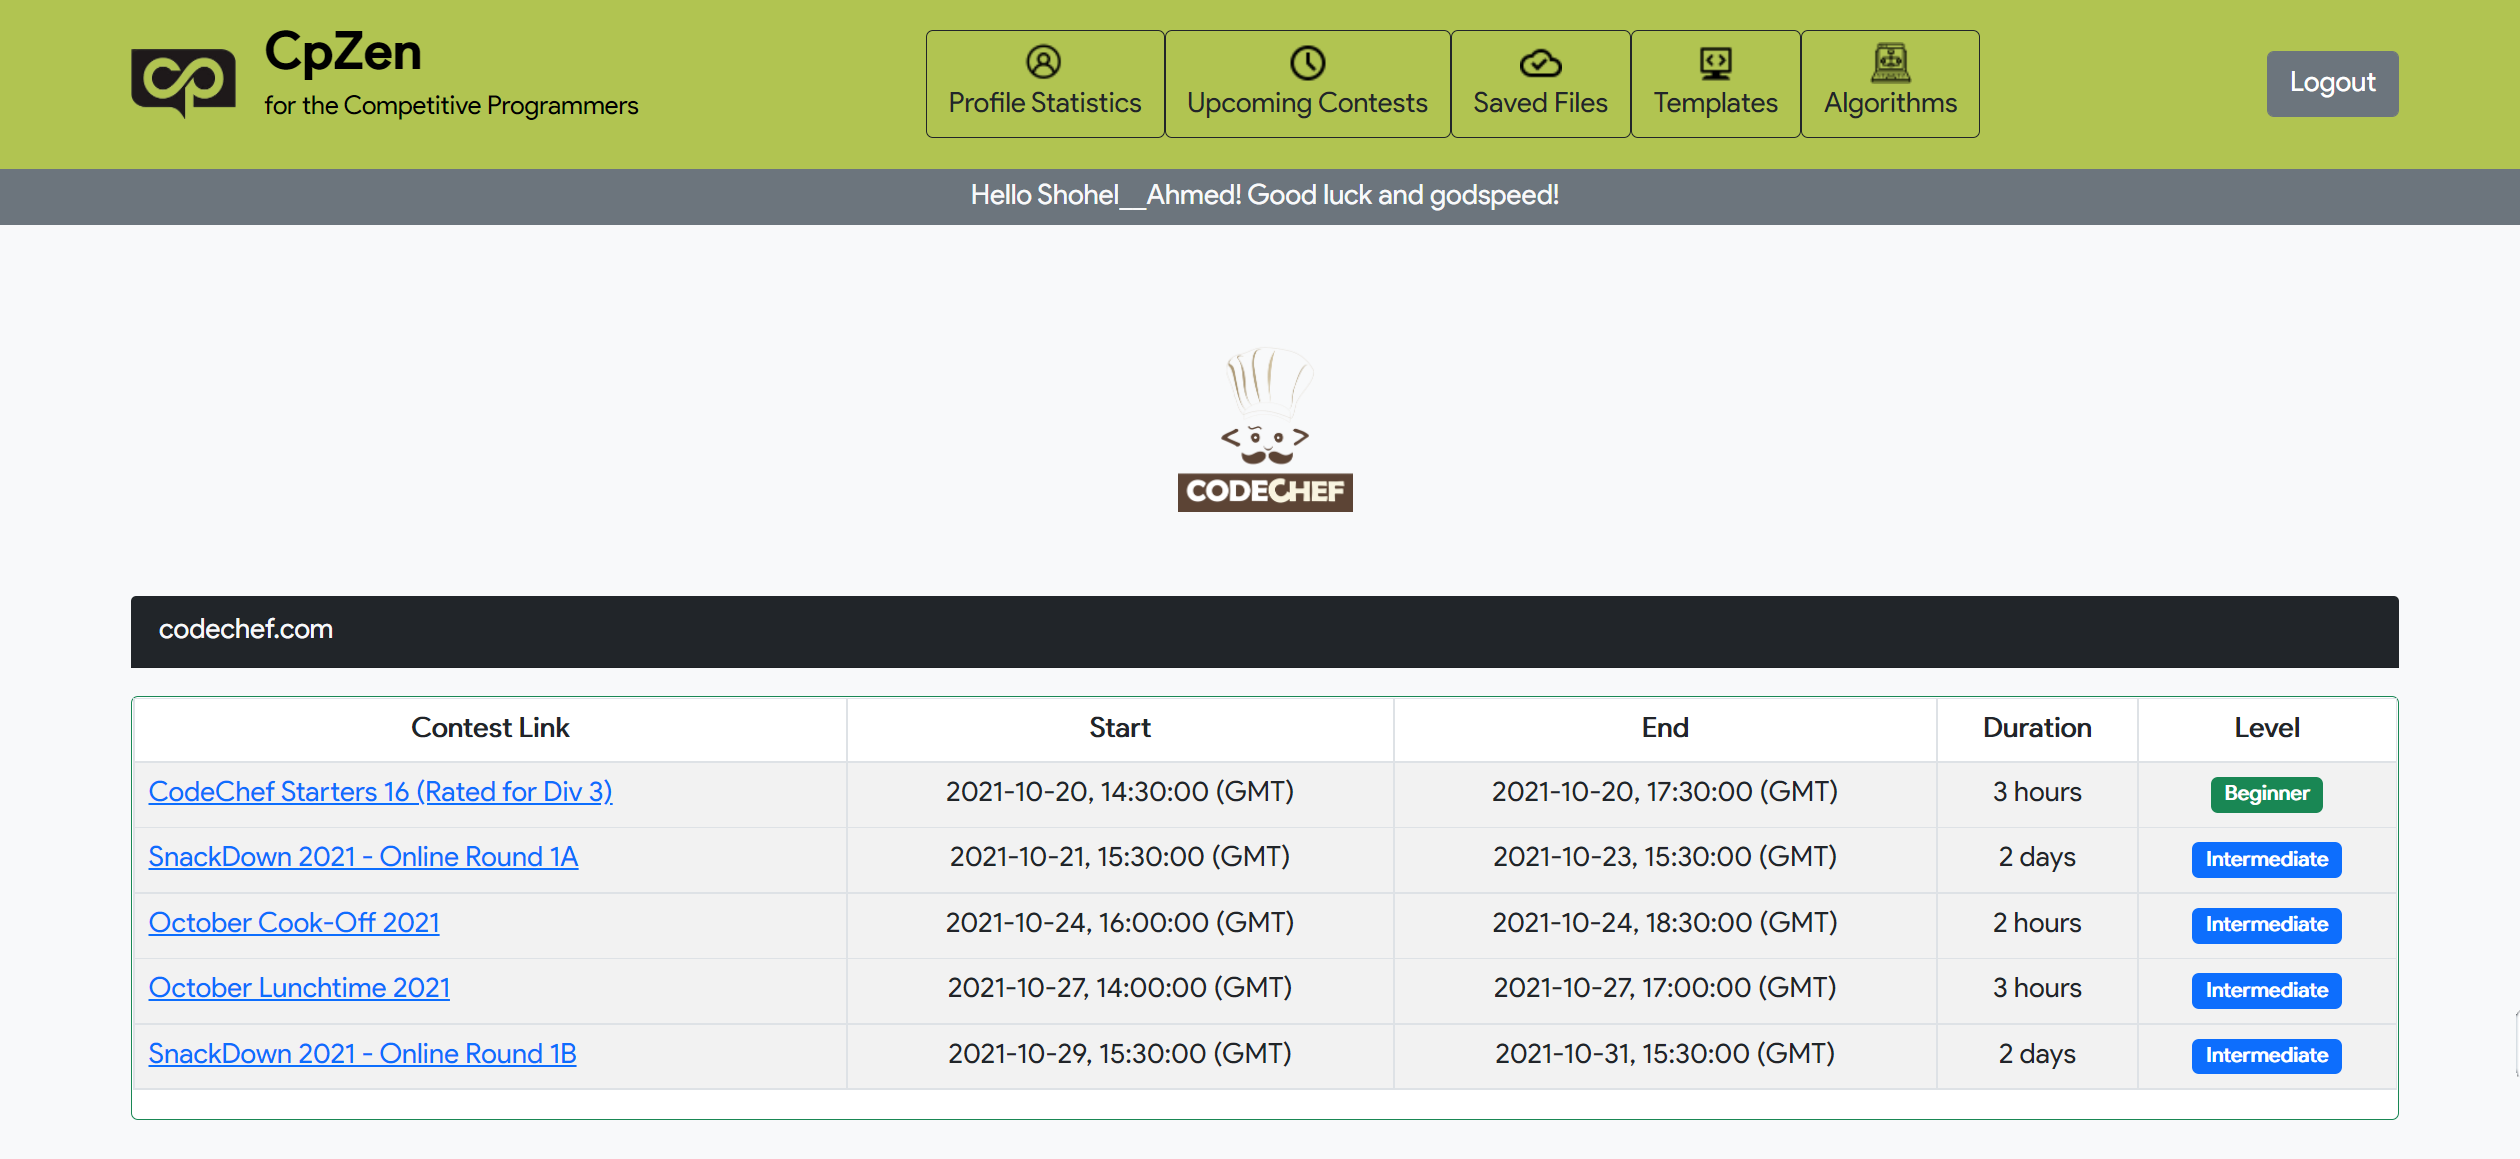The width and height of the screenshot is (2520, 1159).
Task: Open October Lunchtime 2021 contest link
Action: tap(299, 987)
